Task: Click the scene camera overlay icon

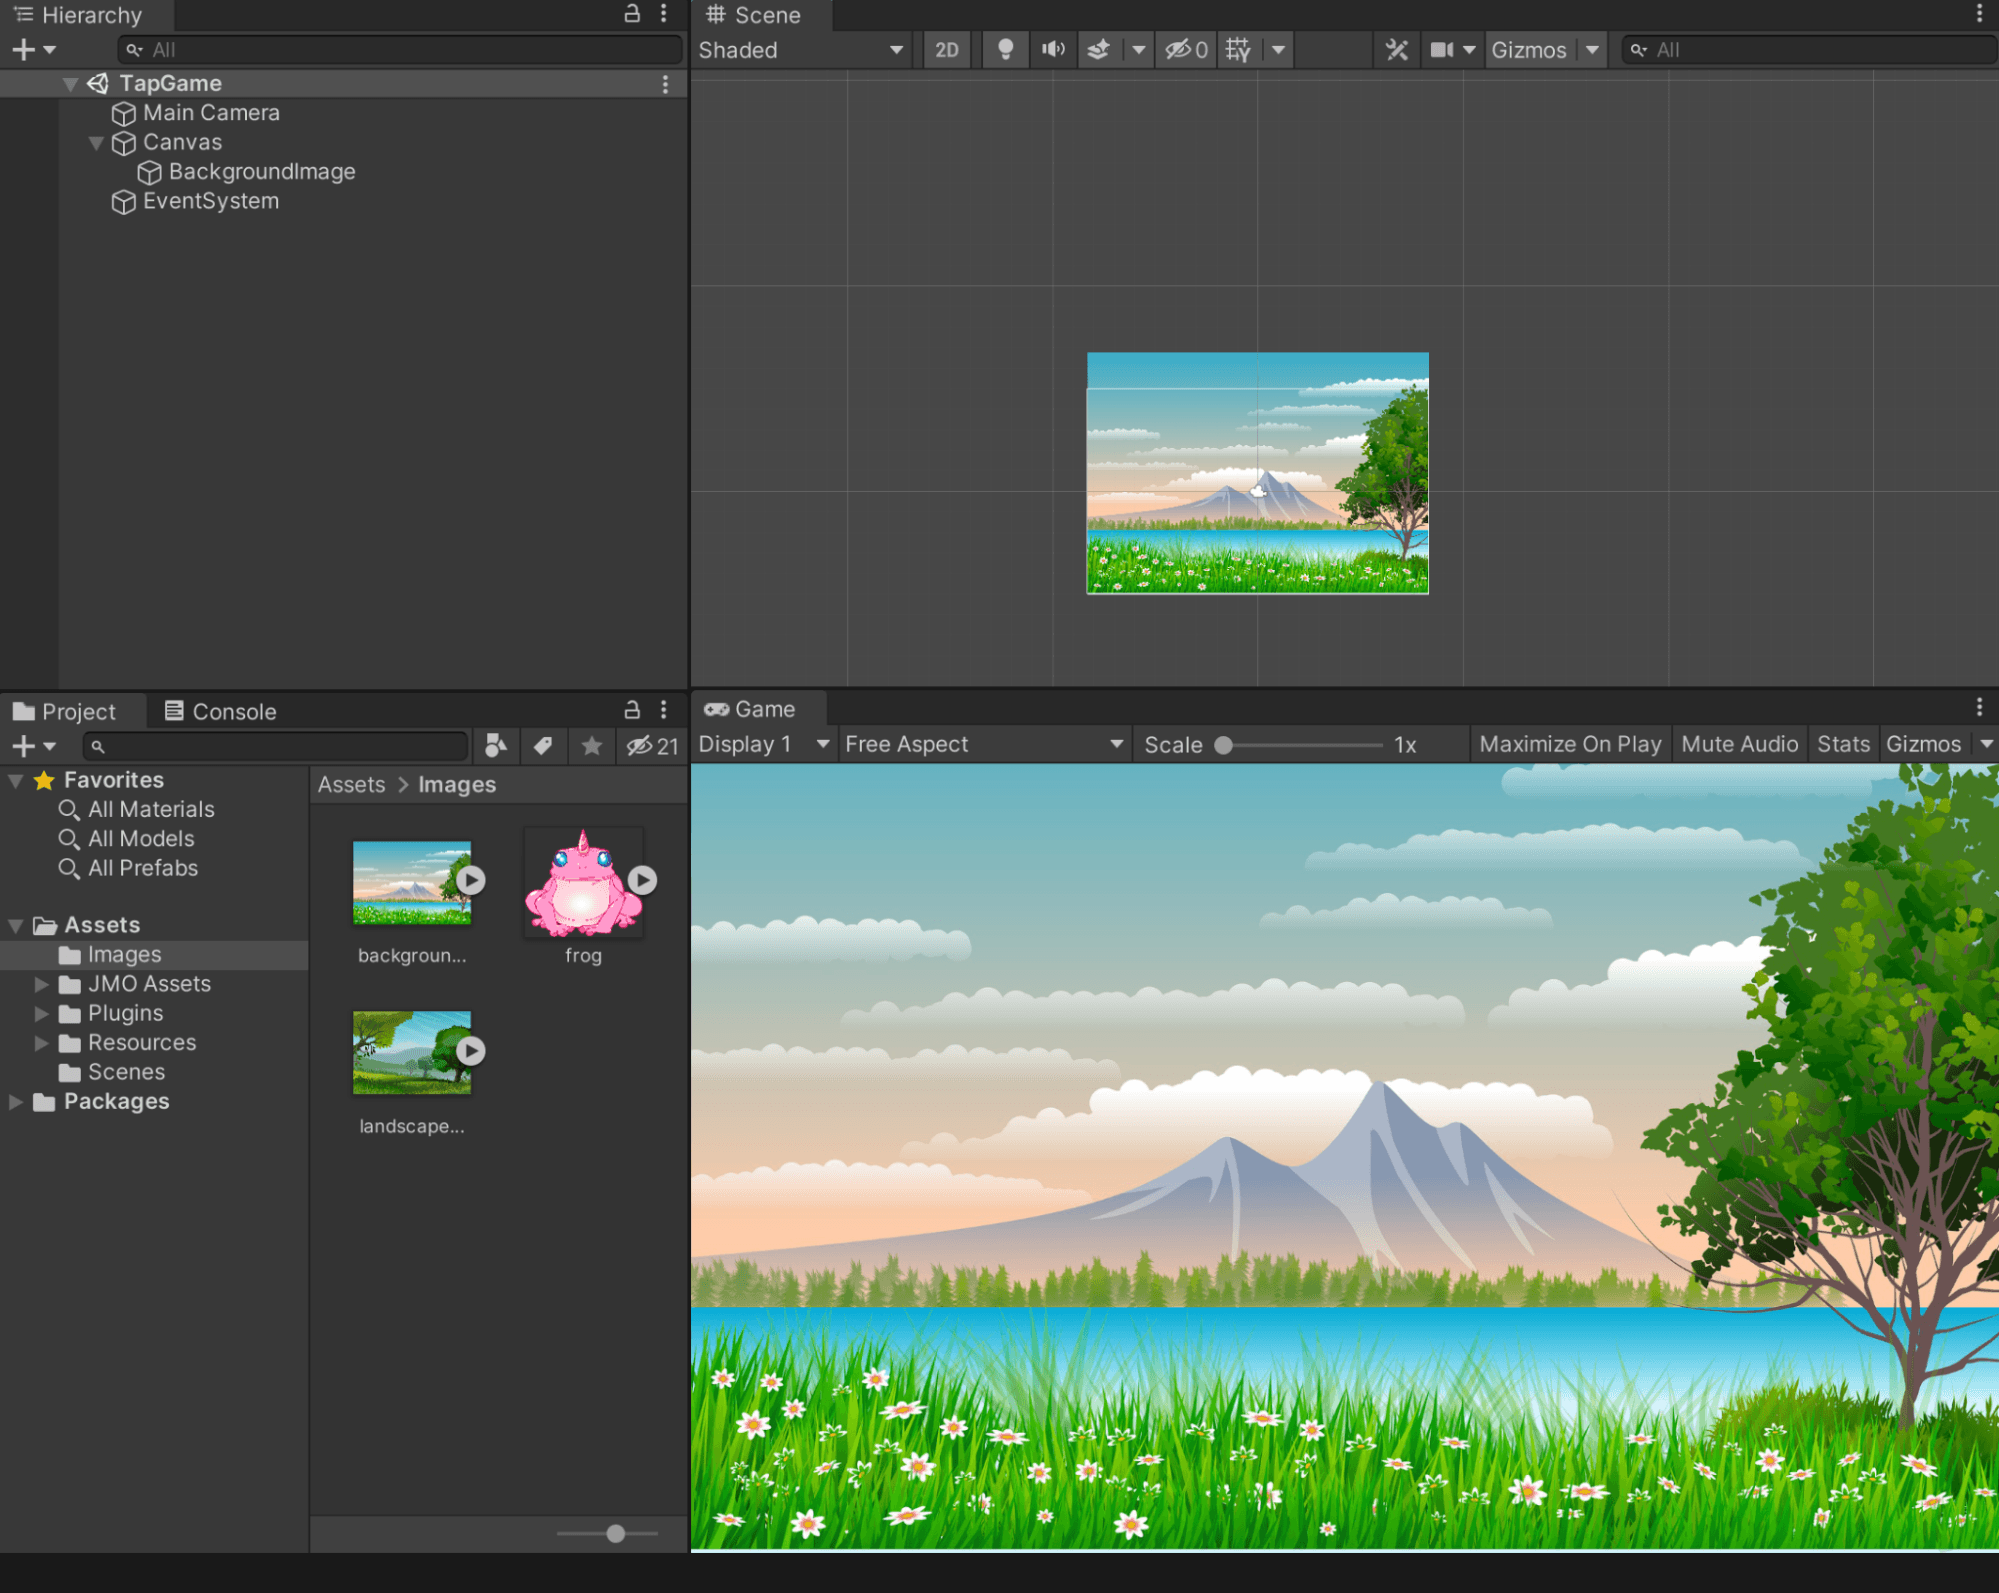Action: (1443, 49)
